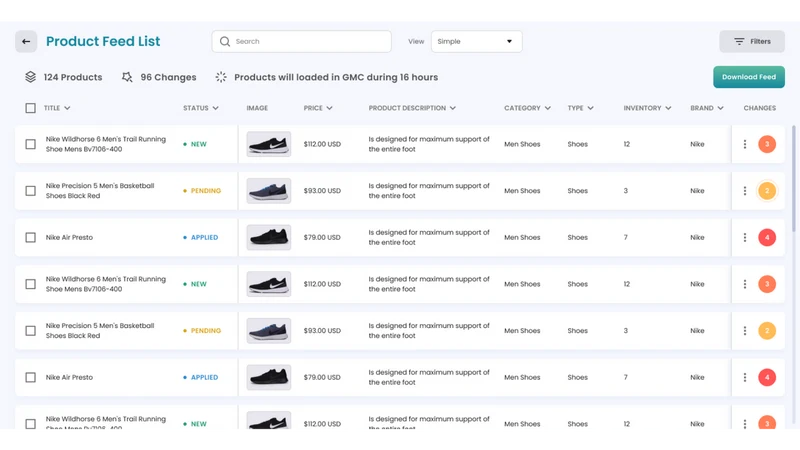Image resolution: width=800 pixels, height=450 pixels.
Task: Click changes badge 3 on first Nike Wildhorse row
Action: (x=767, y=144)
